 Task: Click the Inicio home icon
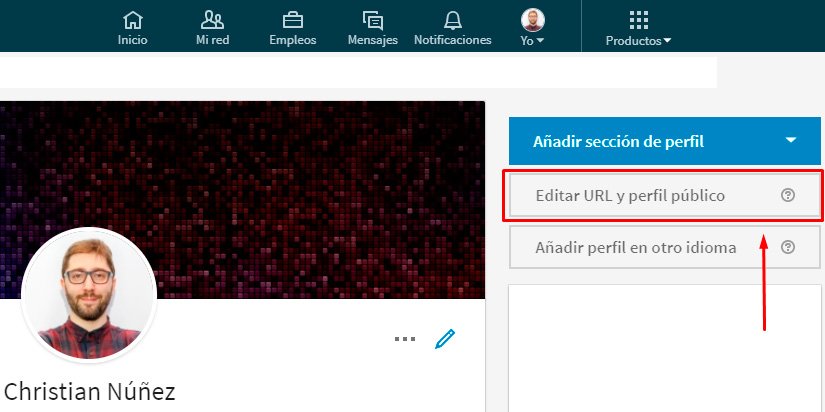132,20
